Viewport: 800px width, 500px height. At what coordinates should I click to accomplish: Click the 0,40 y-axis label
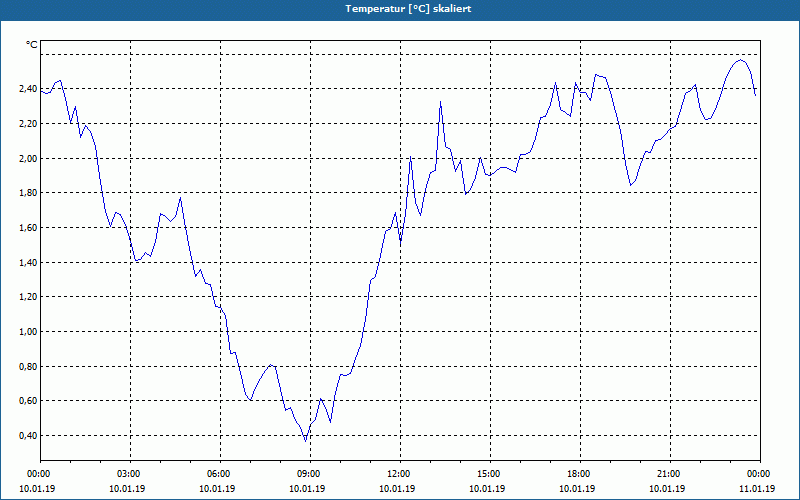click(29, 436)
